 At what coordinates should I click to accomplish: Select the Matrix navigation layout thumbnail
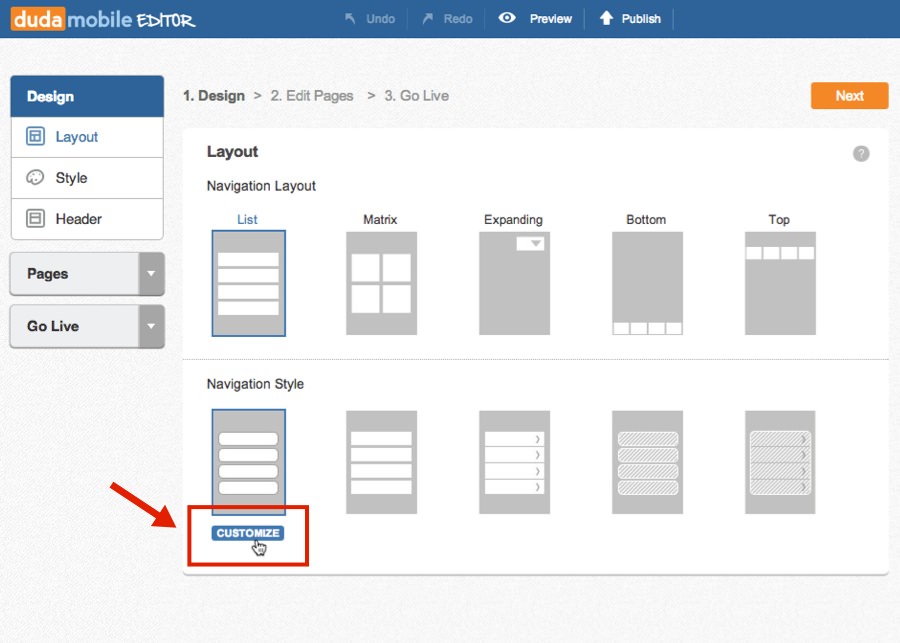click(381, 283)
